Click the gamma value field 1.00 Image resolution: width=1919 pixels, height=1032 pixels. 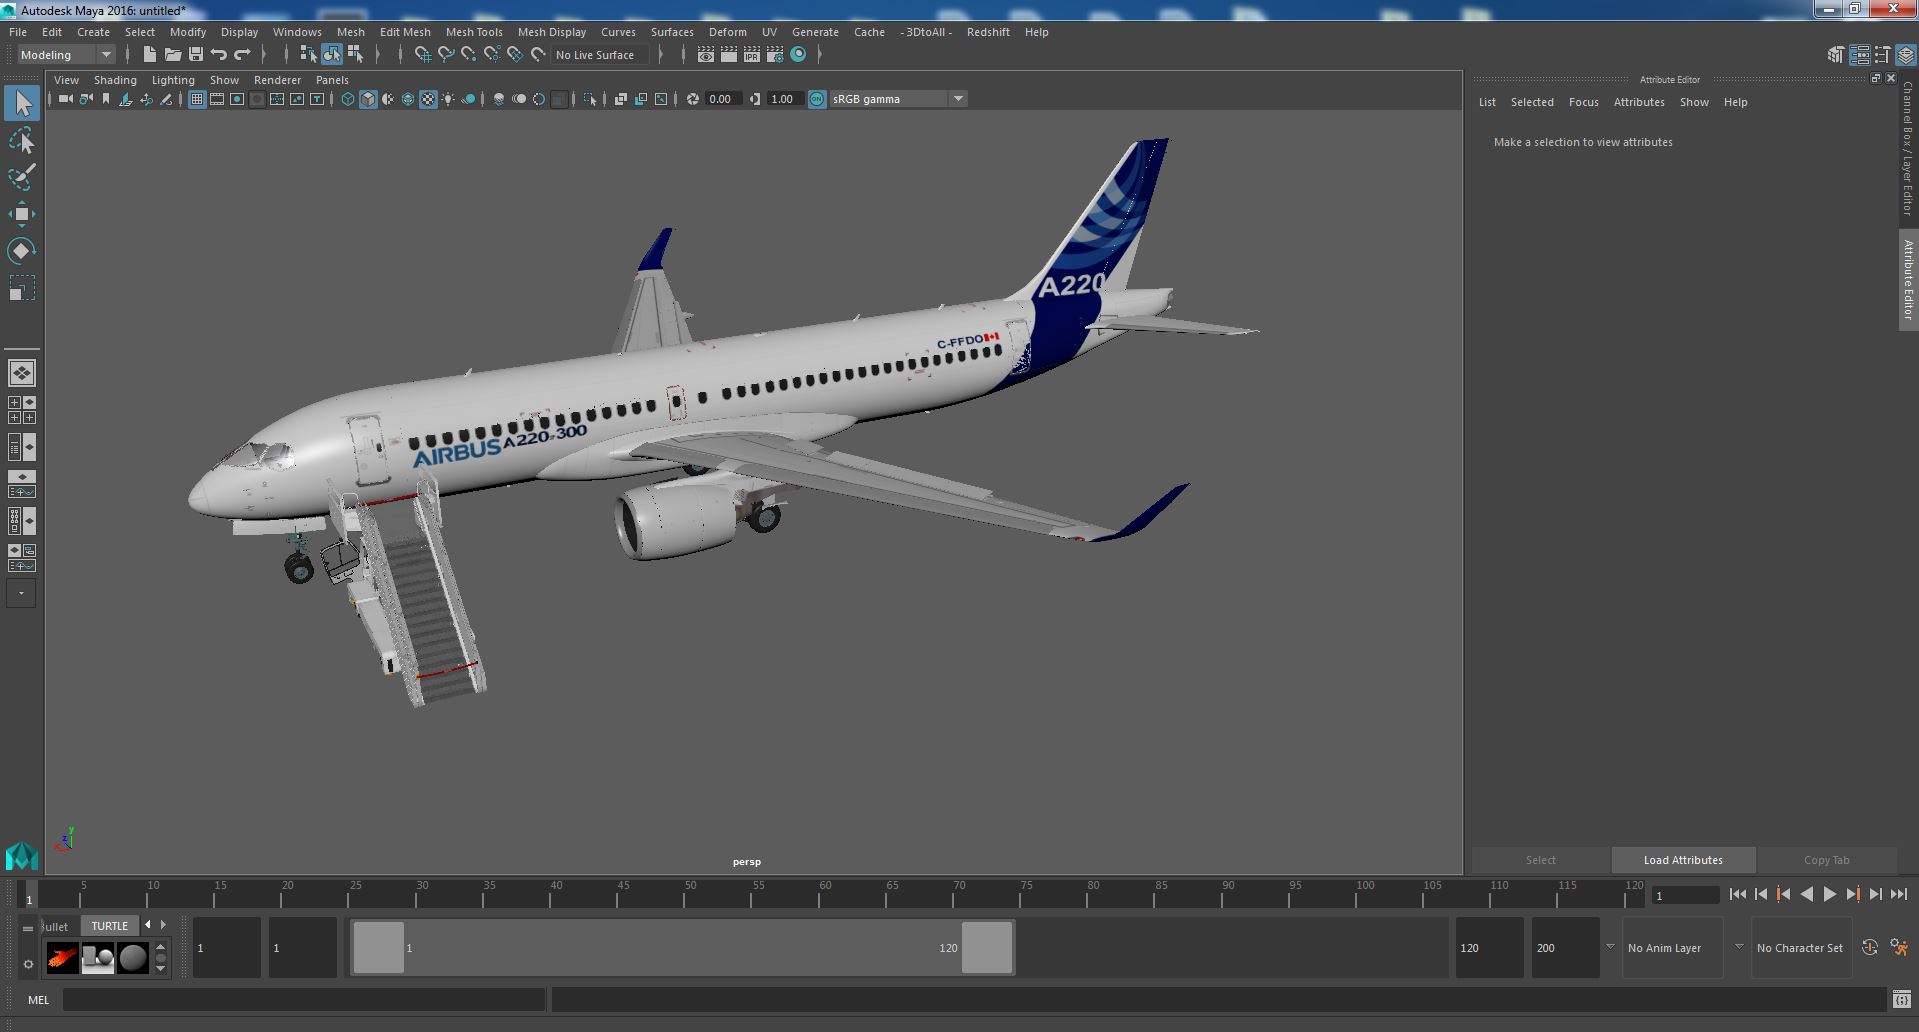785,99
